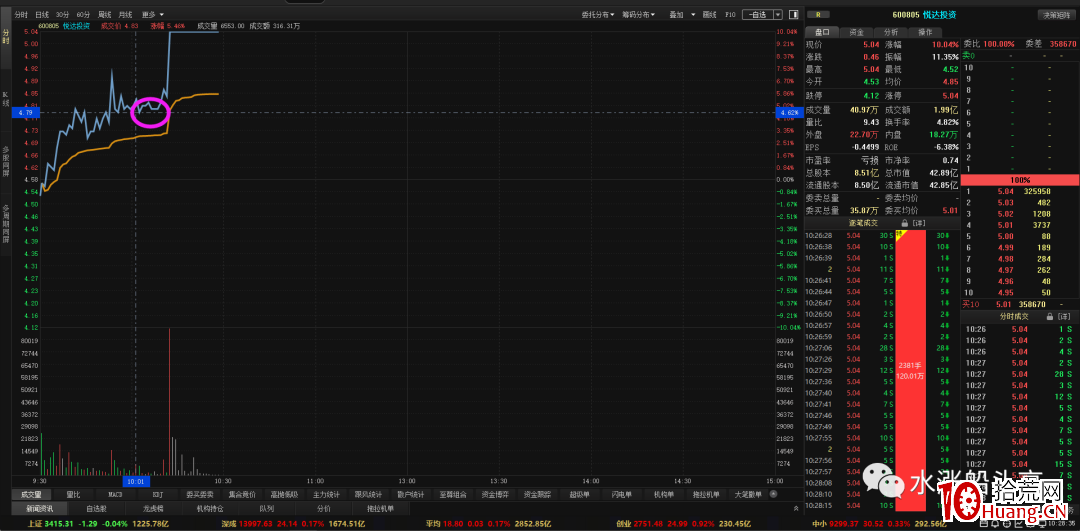This screenshot has height=531, width=1080.
Task: Select the 成交量 indicator tab
Action: click(30, 494)
